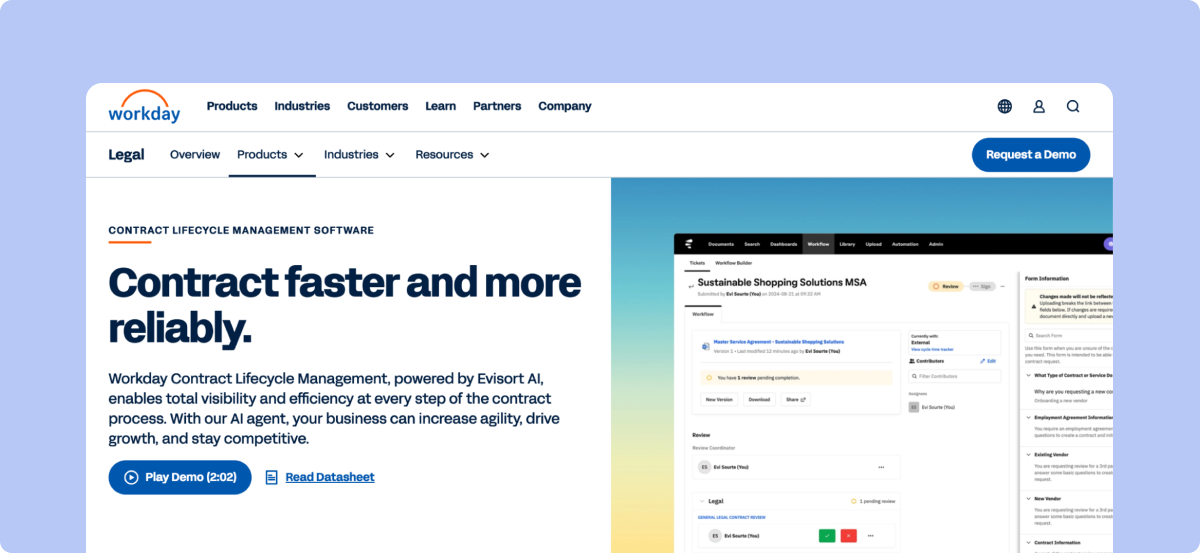This screenshot has width=1200, height=553.
Task: Click the Workday logo
Action: pos(144,106)
